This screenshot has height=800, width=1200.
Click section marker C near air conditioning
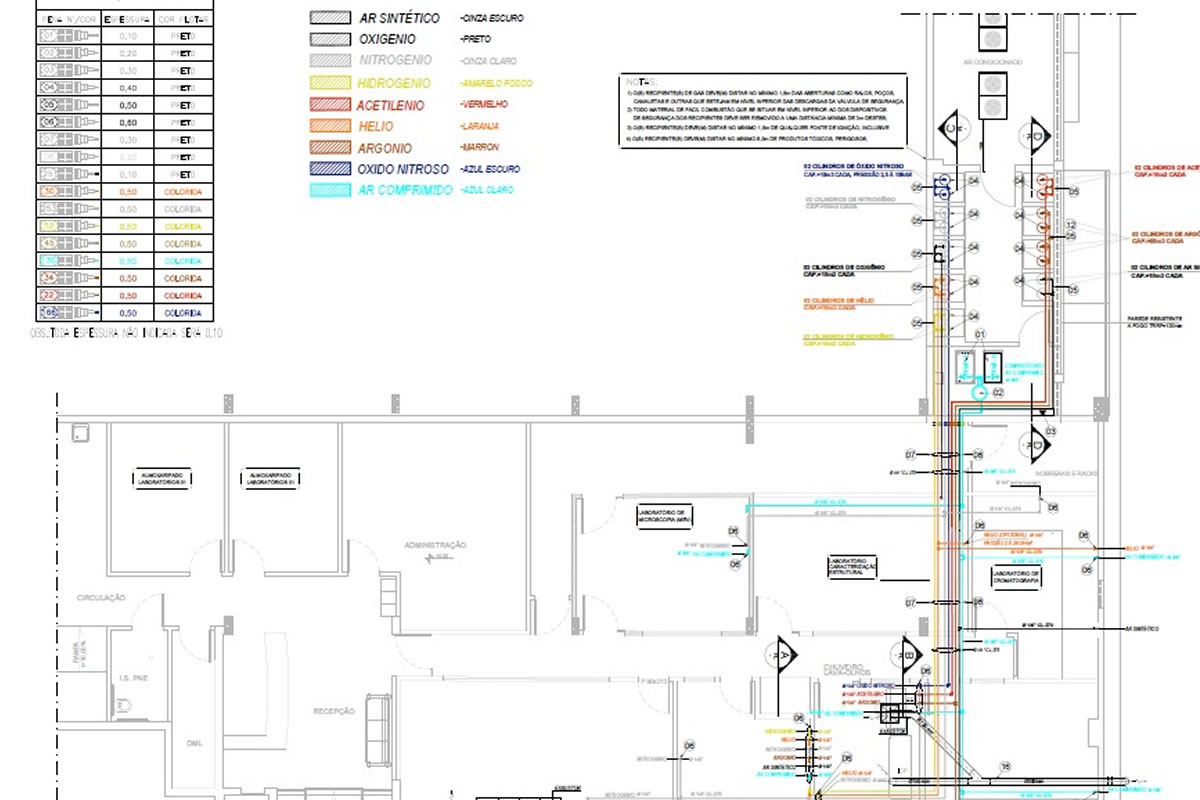click(x=953, y=131)
